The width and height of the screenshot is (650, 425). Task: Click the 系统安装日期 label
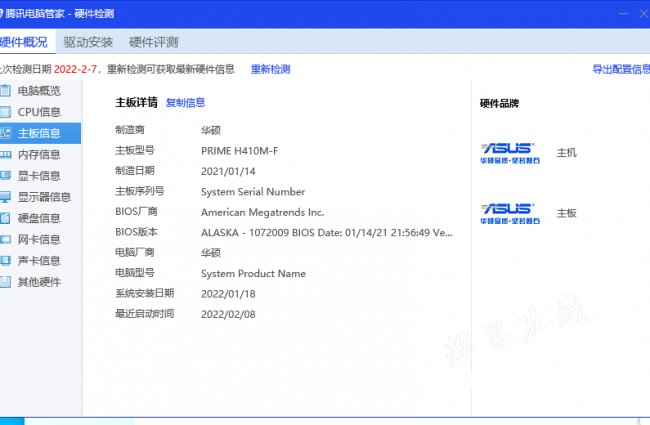[x=145, y=293]
